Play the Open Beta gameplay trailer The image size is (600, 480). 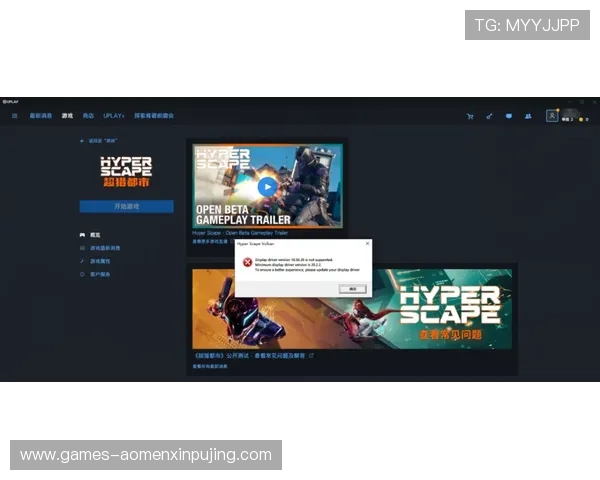click(x=266, y=186)
